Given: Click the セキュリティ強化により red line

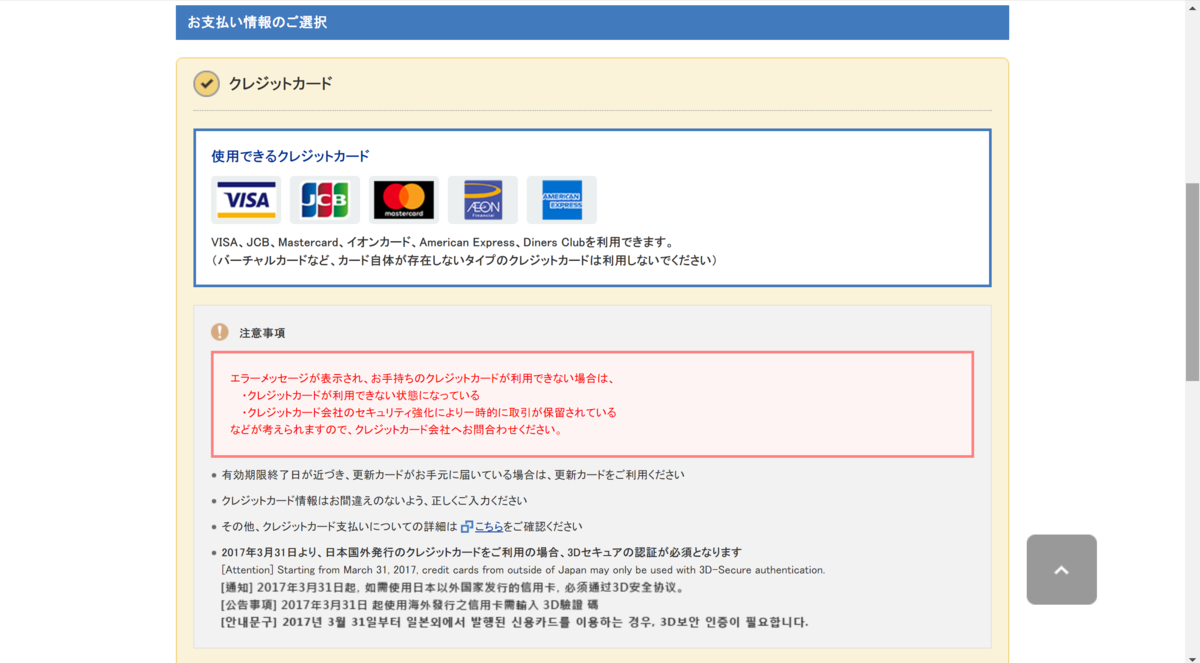Looking at the screenshot, I should tap(429, 412).
